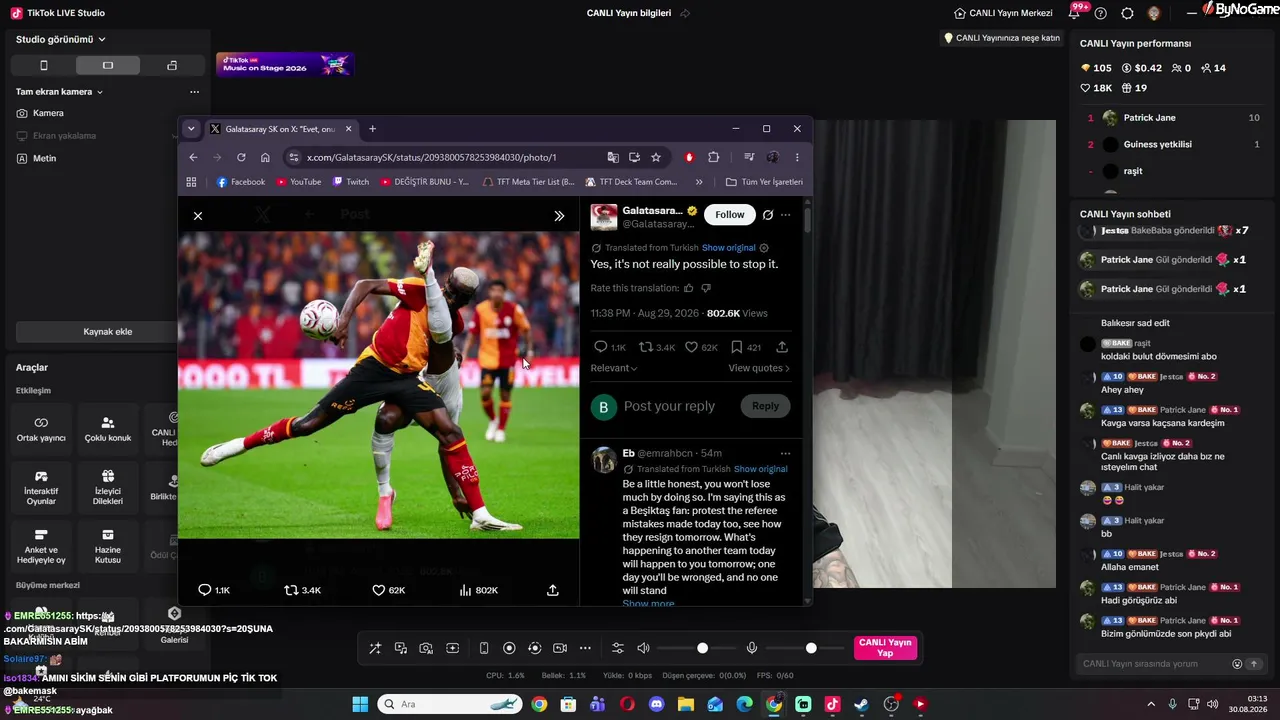Screen dimensions: 1280x720
Task: Follow the Galatasaray account
Action: click(730, 214)
